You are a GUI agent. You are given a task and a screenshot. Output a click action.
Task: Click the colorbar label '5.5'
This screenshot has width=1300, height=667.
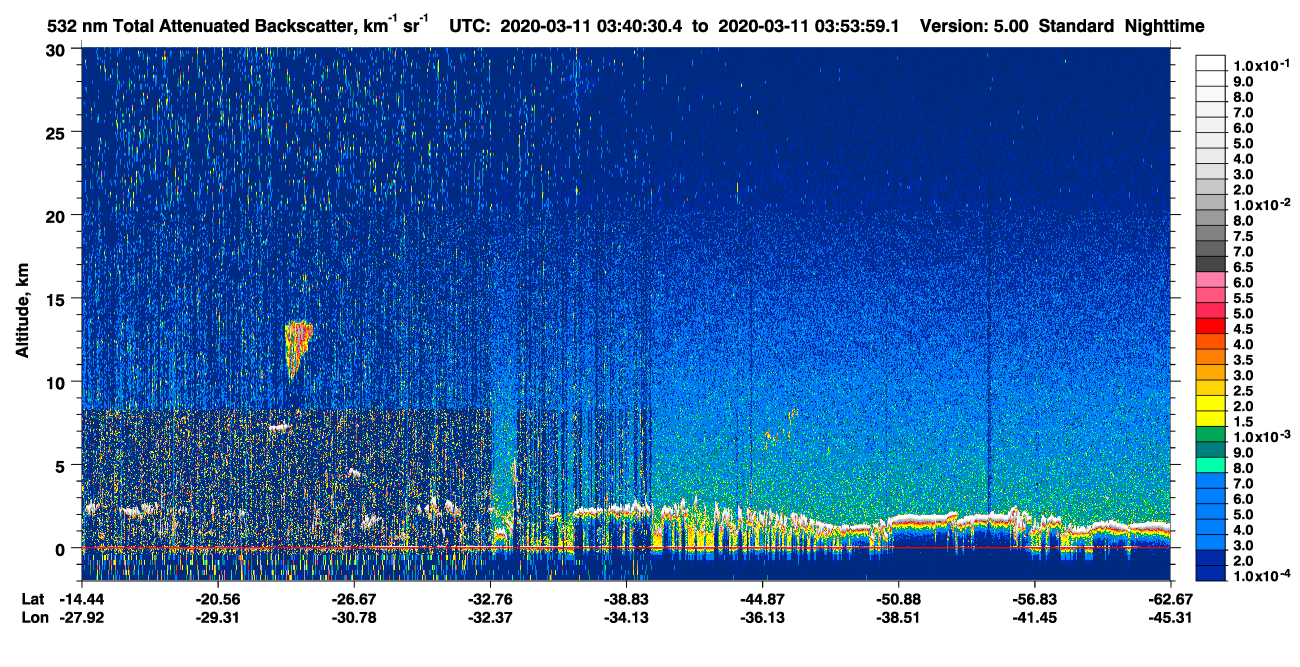1243,298
